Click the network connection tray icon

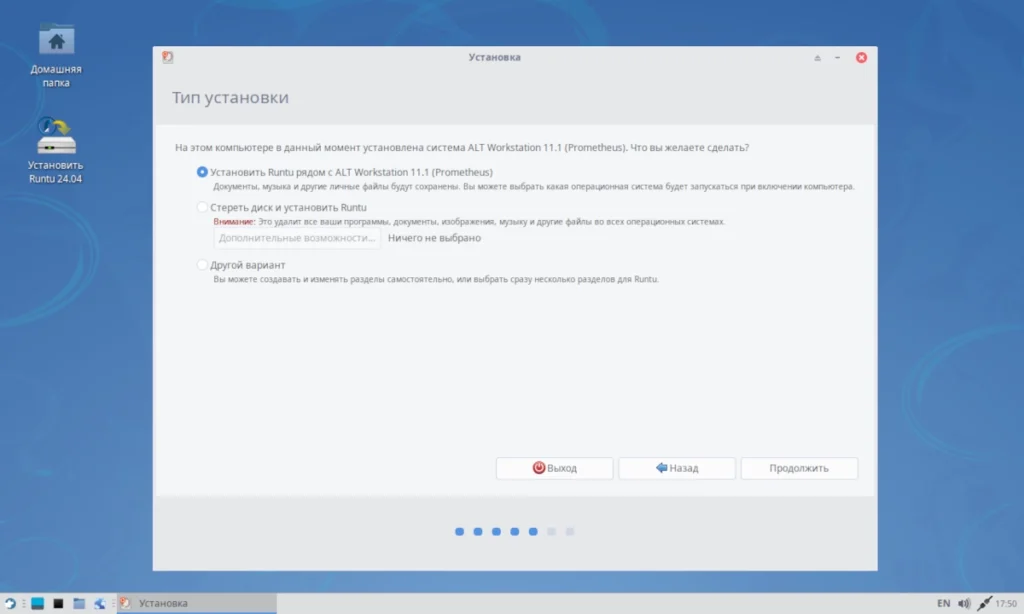[984, 604]
